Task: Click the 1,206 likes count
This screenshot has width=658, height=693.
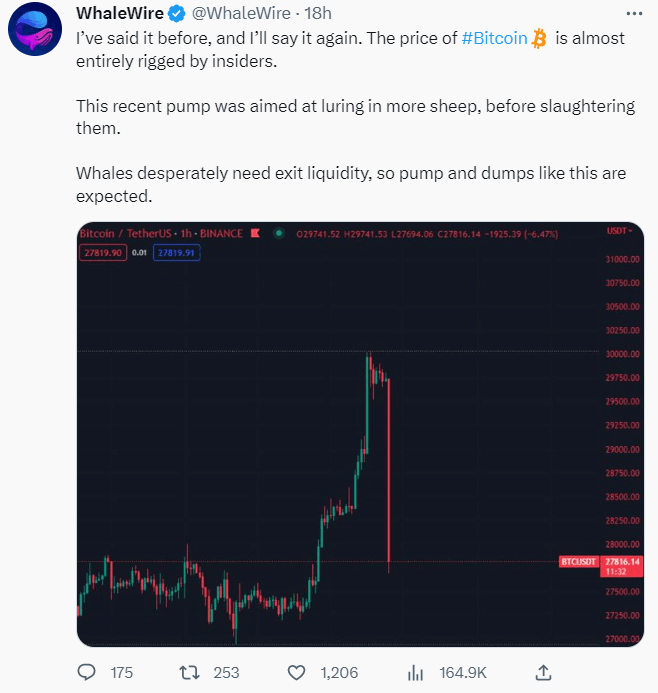Action: [x=339, y=673]
